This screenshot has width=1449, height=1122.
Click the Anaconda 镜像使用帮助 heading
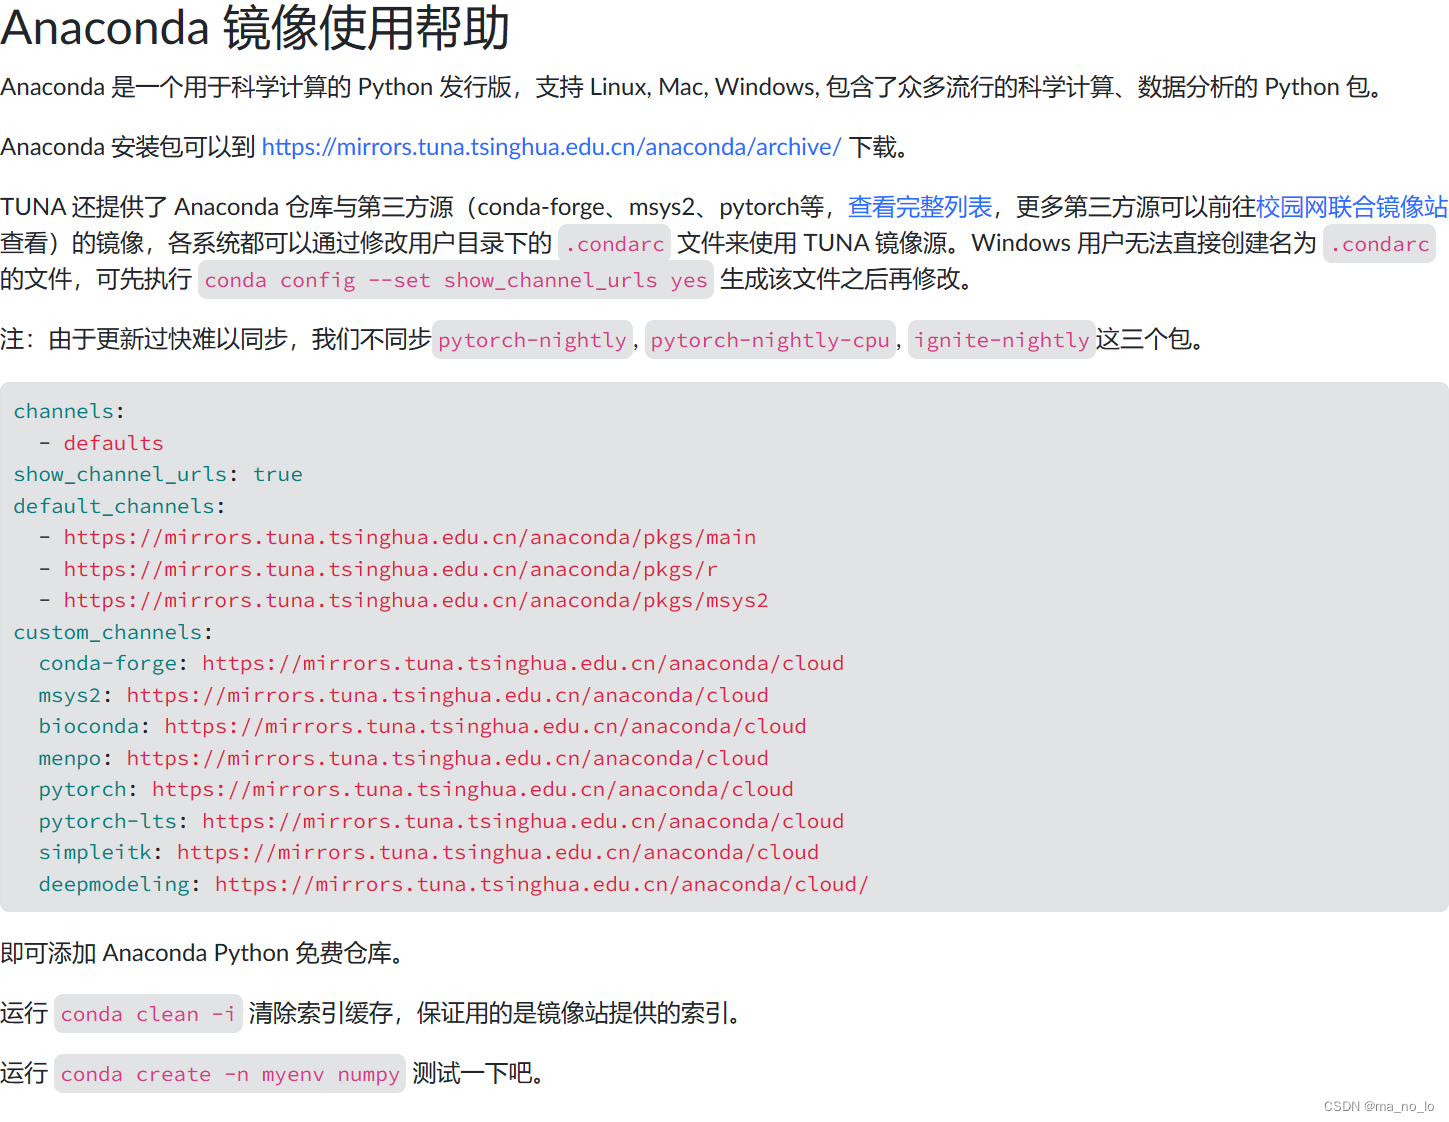click(256, 27)
